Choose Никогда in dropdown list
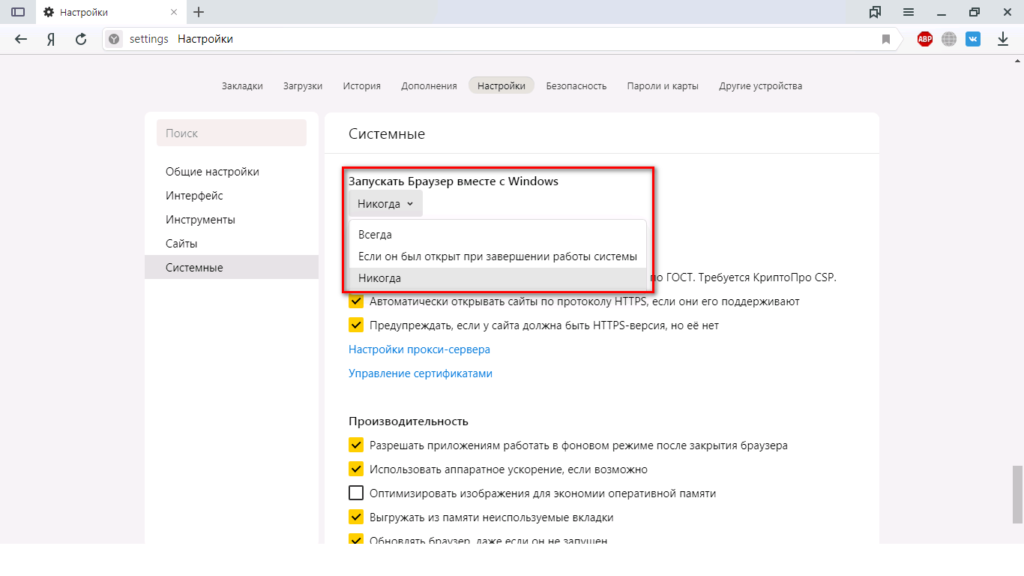 (498, 278)
